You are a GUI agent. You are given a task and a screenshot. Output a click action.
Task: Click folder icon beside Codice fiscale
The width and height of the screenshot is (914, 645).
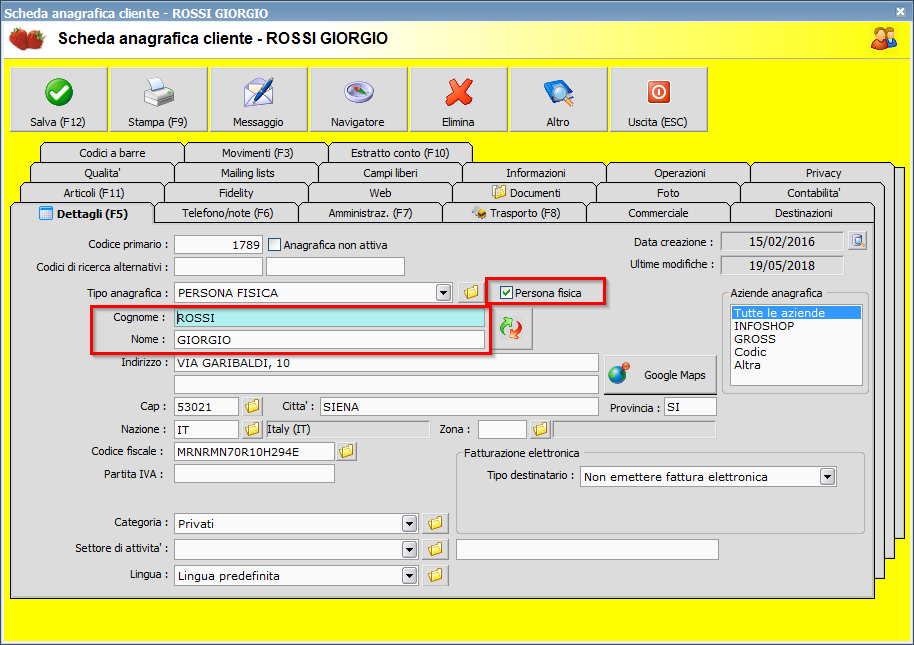point(346,451)
